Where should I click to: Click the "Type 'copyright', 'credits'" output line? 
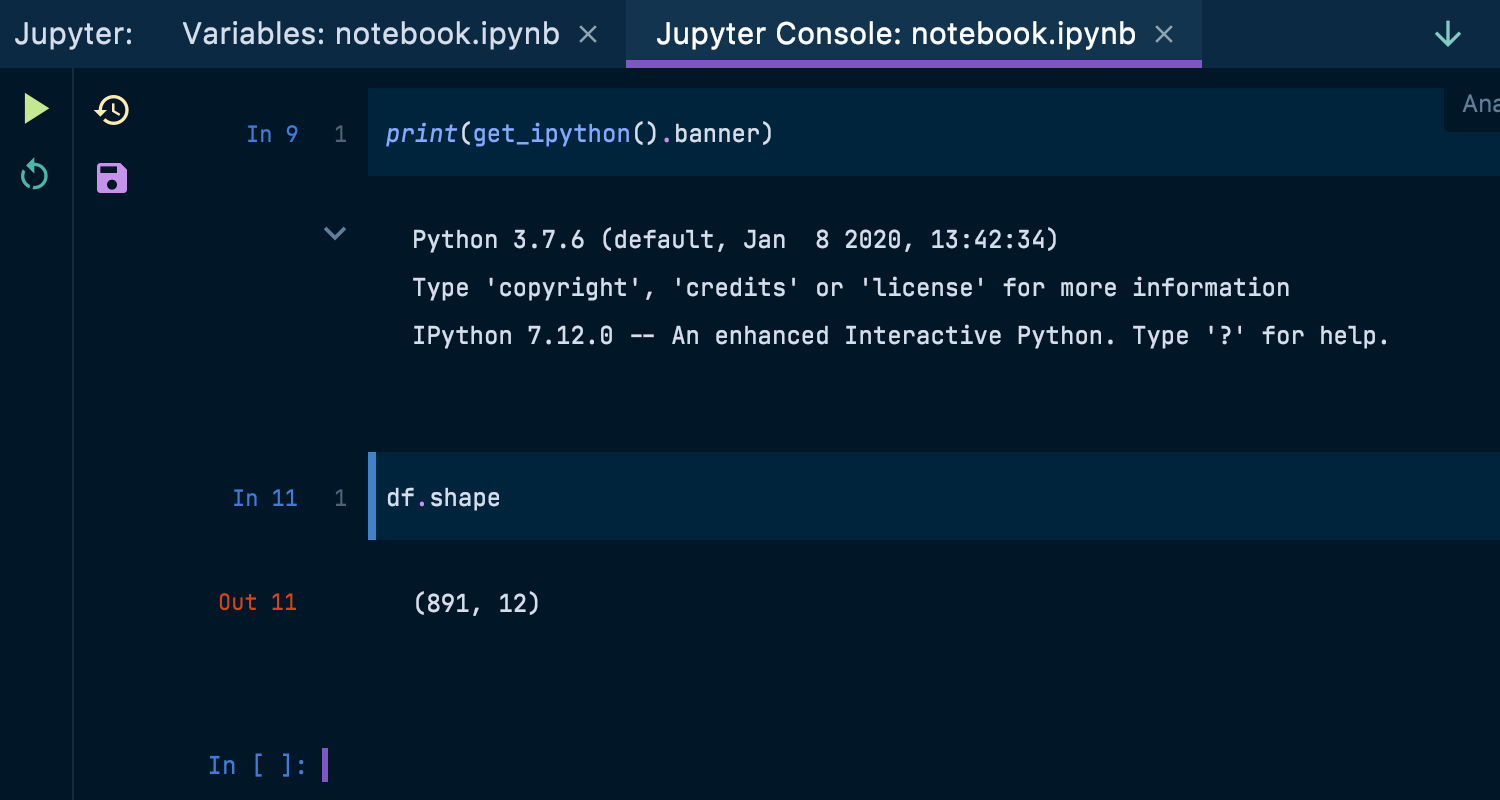851,288
